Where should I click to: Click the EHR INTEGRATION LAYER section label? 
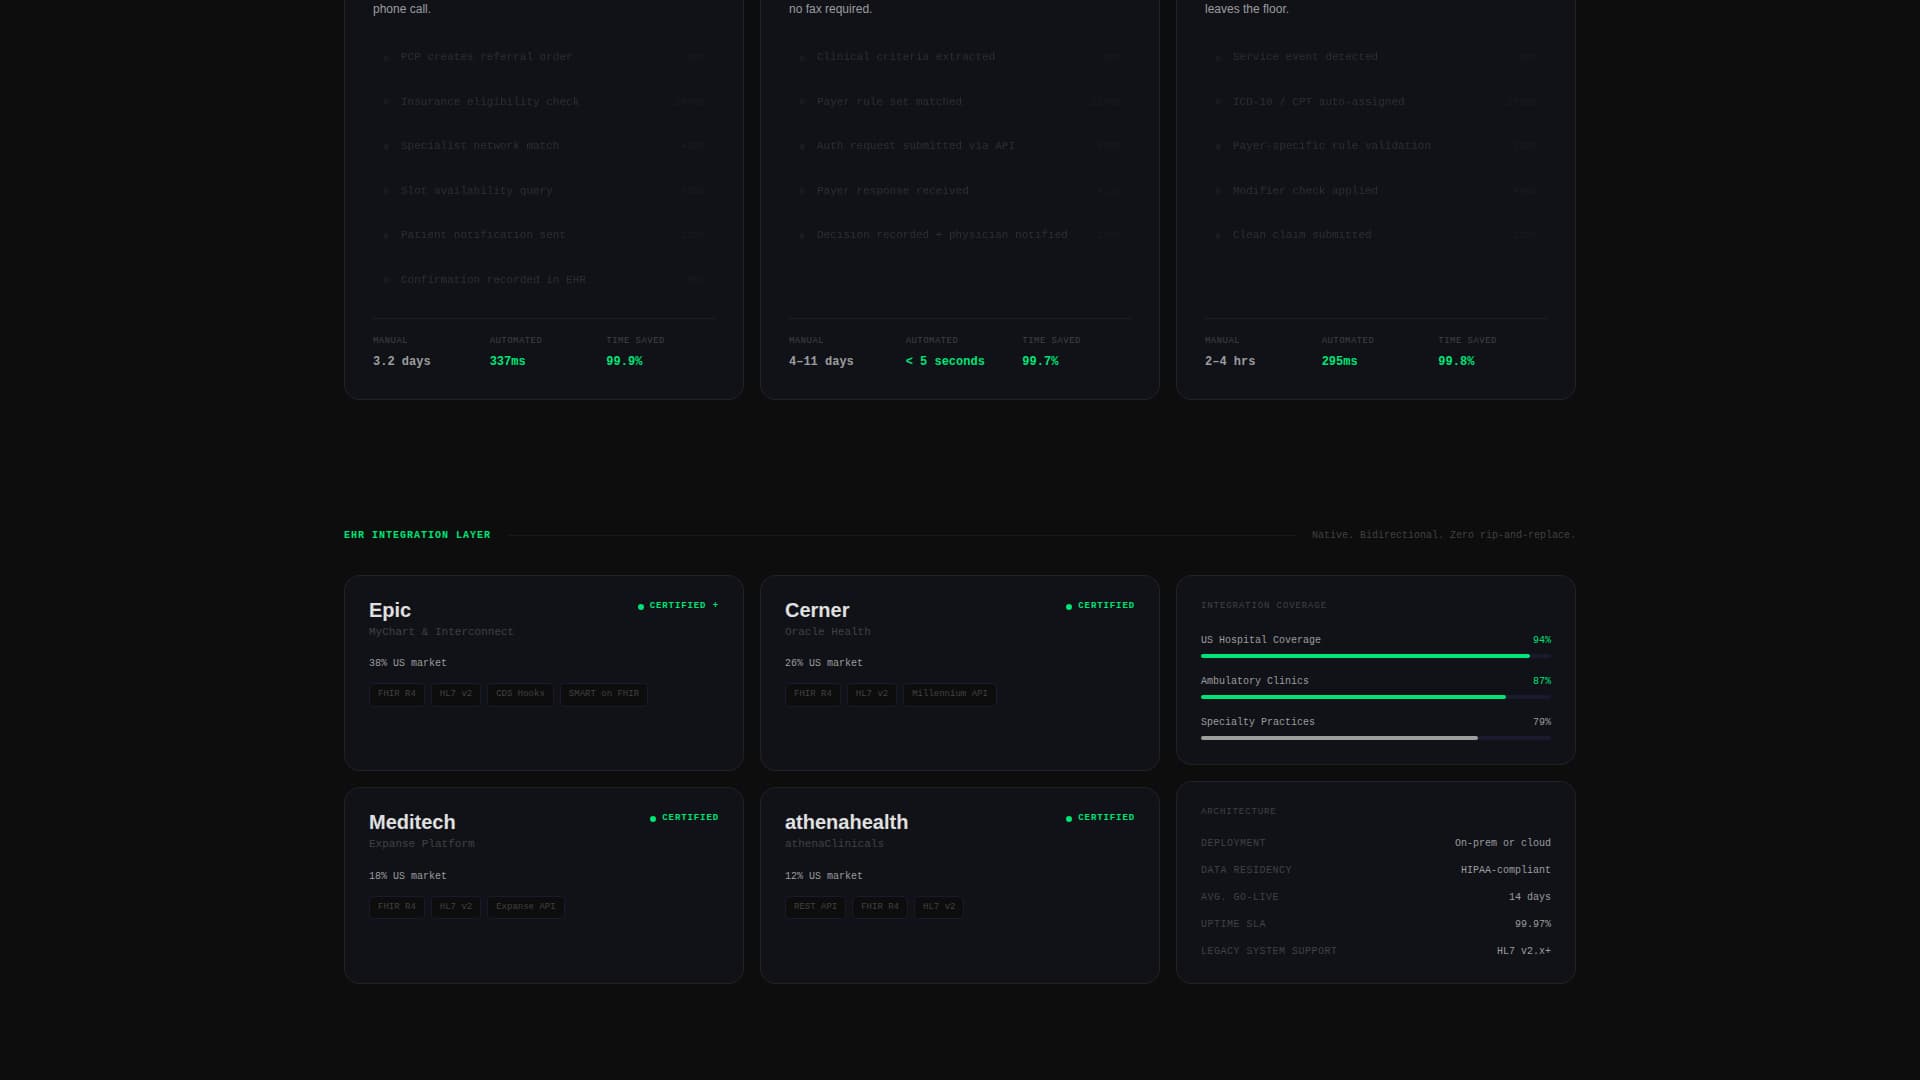[x=417, y=535]
